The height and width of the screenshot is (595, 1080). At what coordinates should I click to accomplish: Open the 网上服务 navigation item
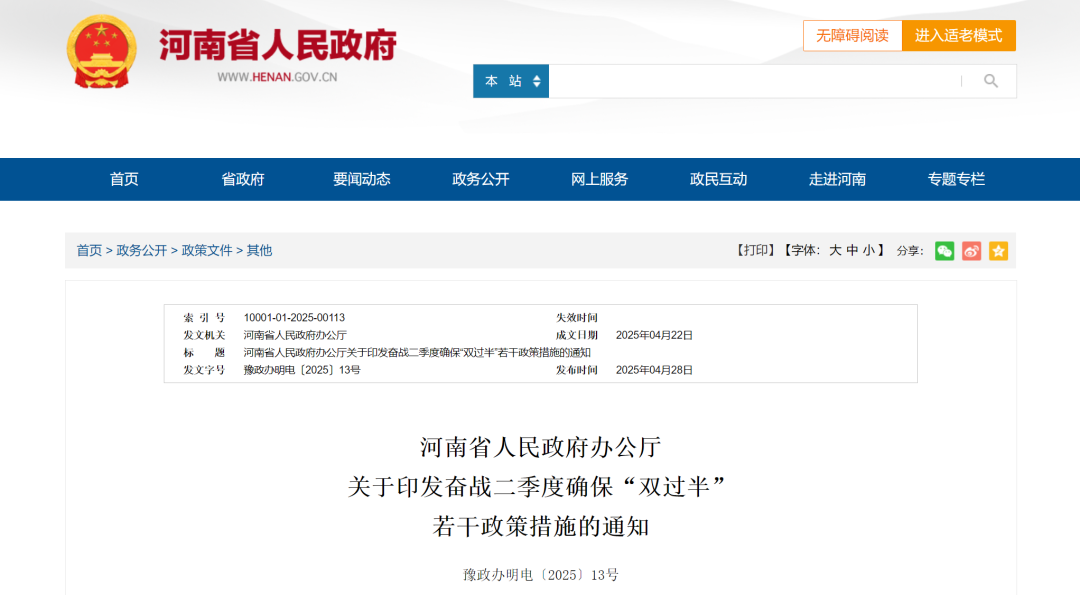coord(599,180)
